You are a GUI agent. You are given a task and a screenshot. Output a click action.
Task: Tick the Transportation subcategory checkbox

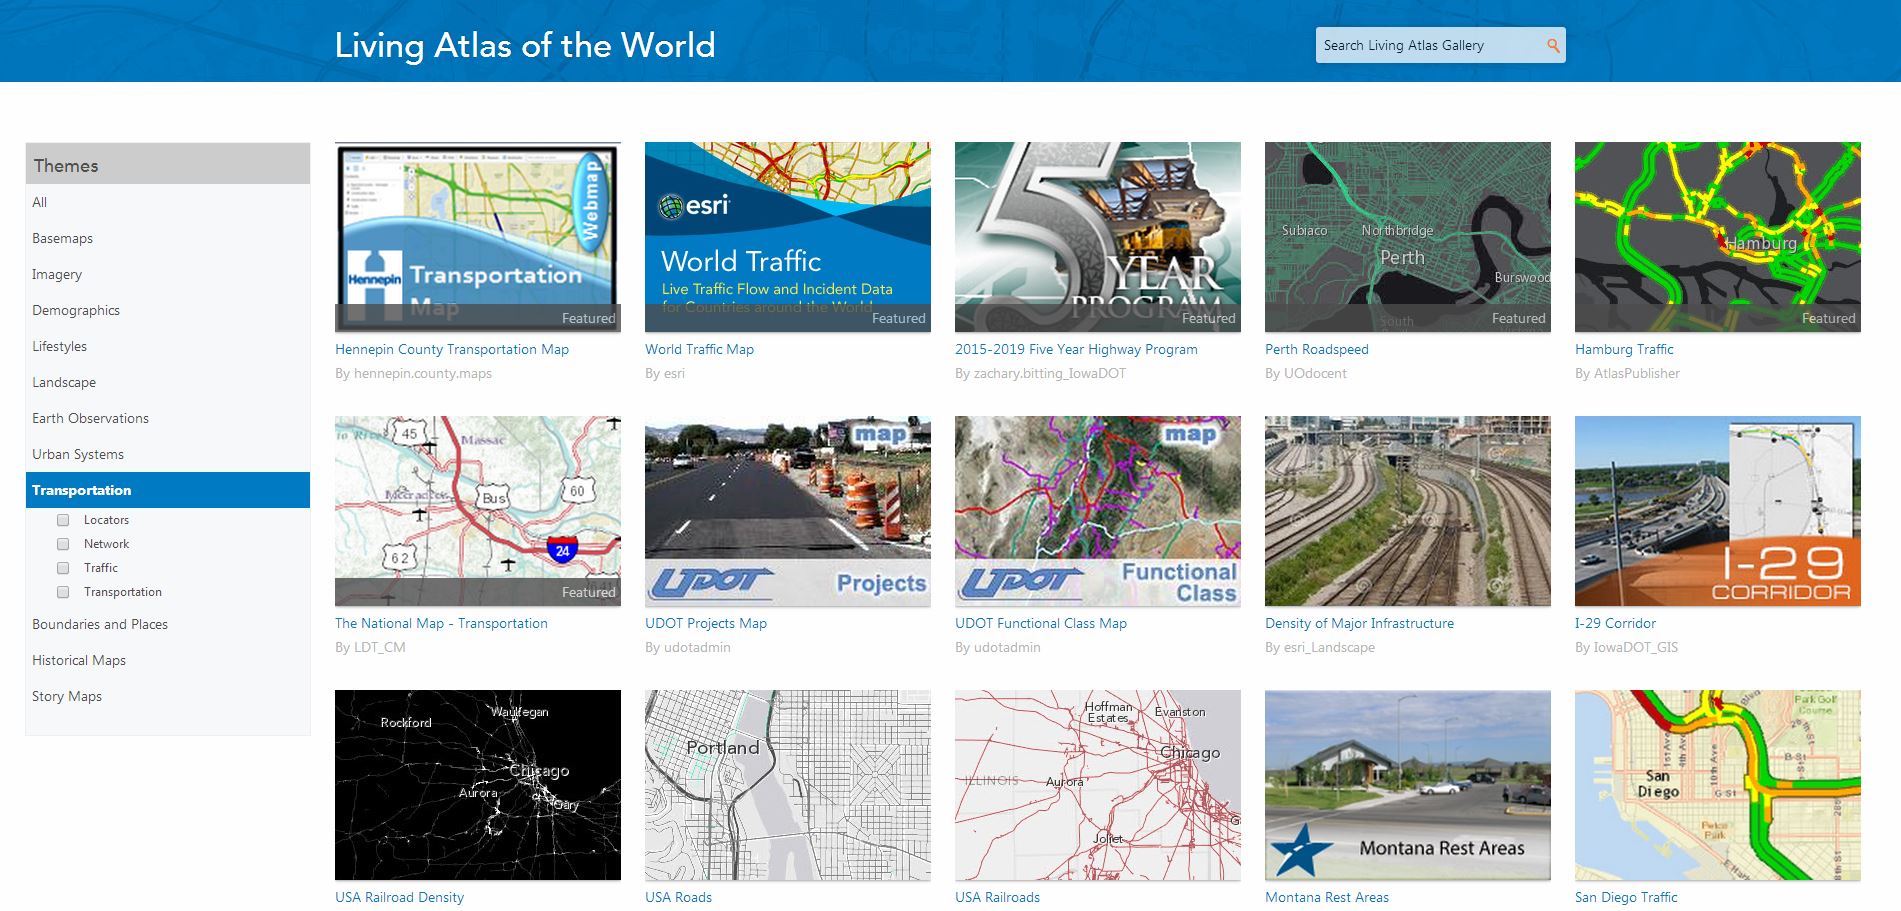click(63, 592)
